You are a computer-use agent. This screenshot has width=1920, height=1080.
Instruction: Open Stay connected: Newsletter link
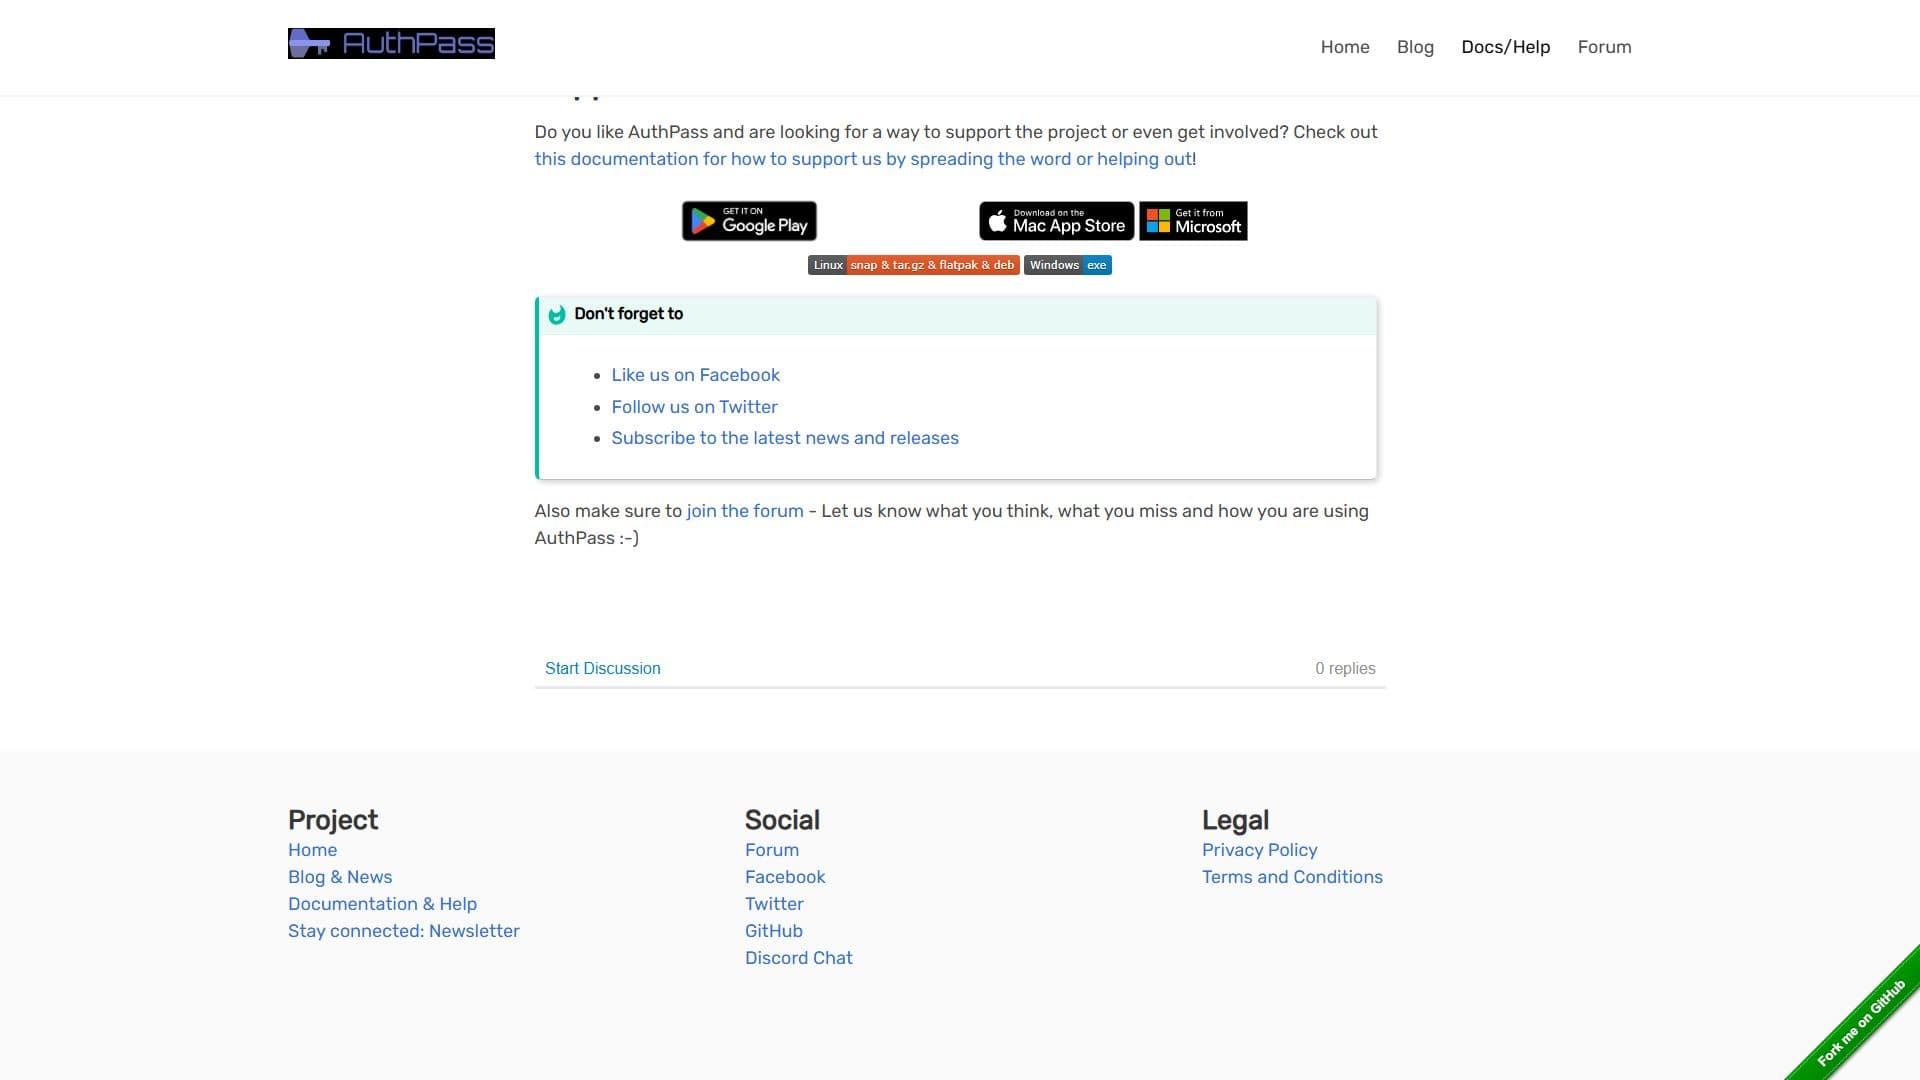[403, 931]
